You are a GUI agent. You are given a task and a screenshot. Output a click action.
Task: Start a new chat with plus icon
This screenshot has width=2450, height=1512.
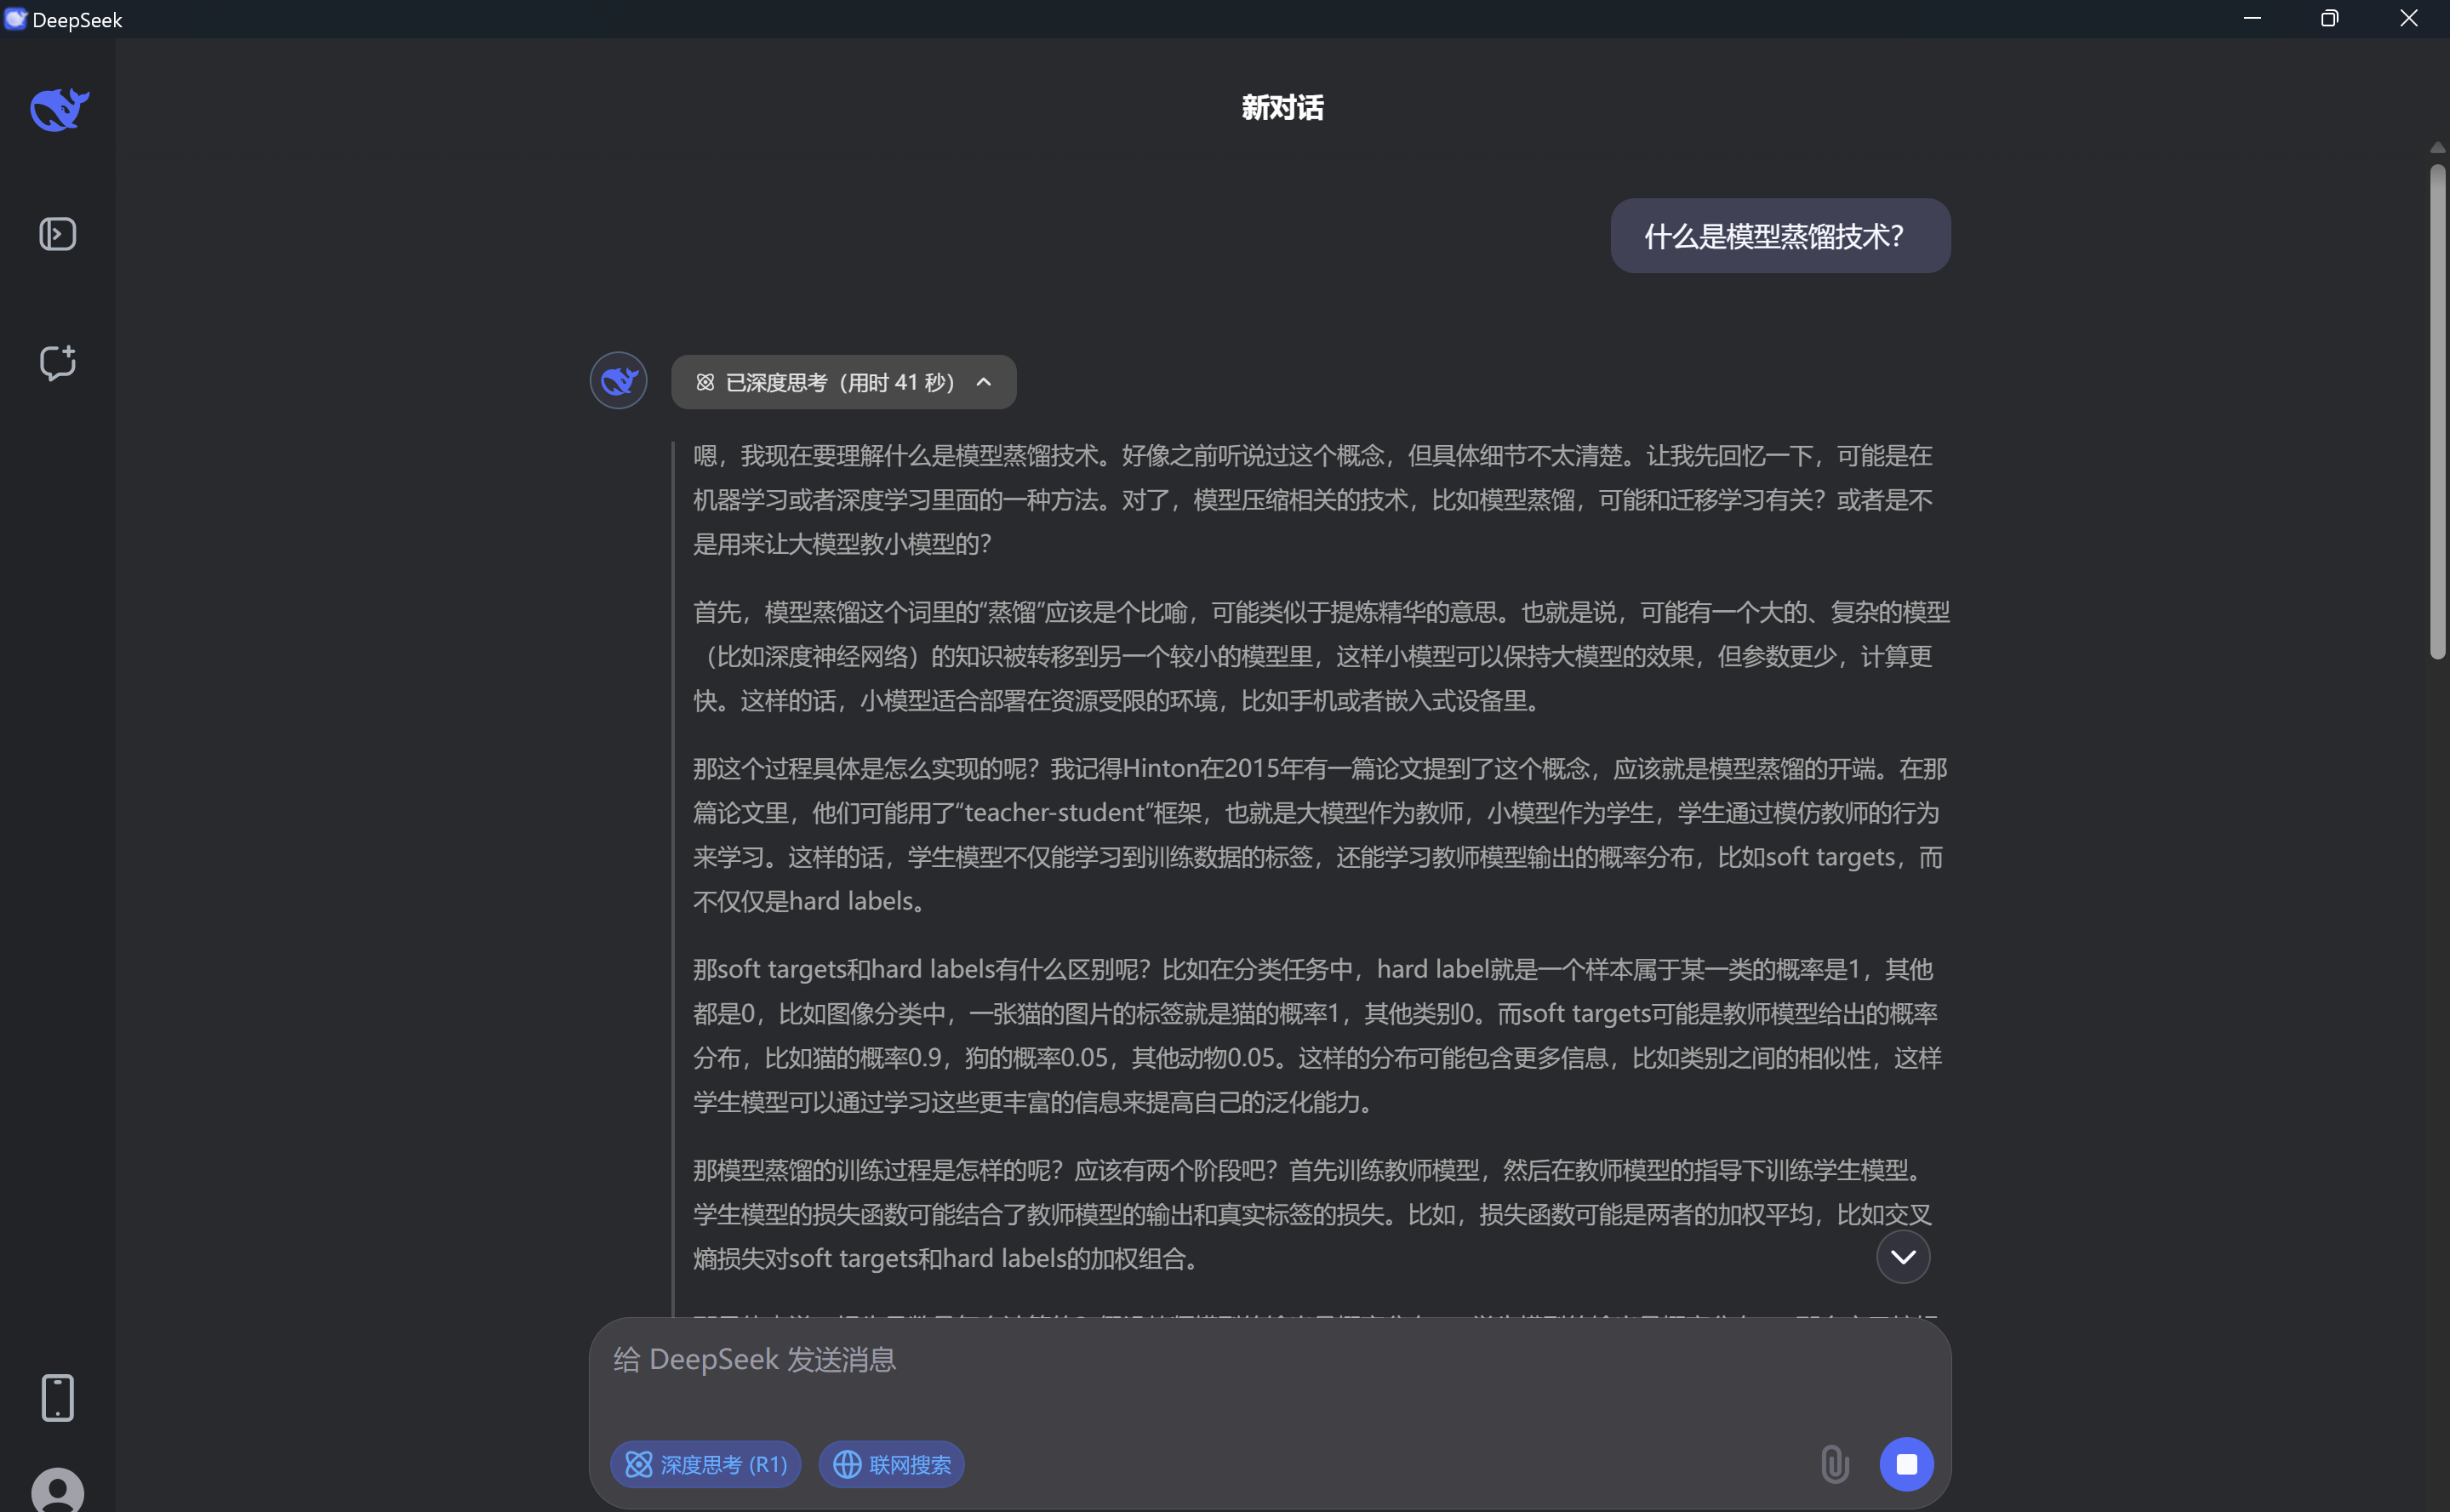(x=57, y=362)
